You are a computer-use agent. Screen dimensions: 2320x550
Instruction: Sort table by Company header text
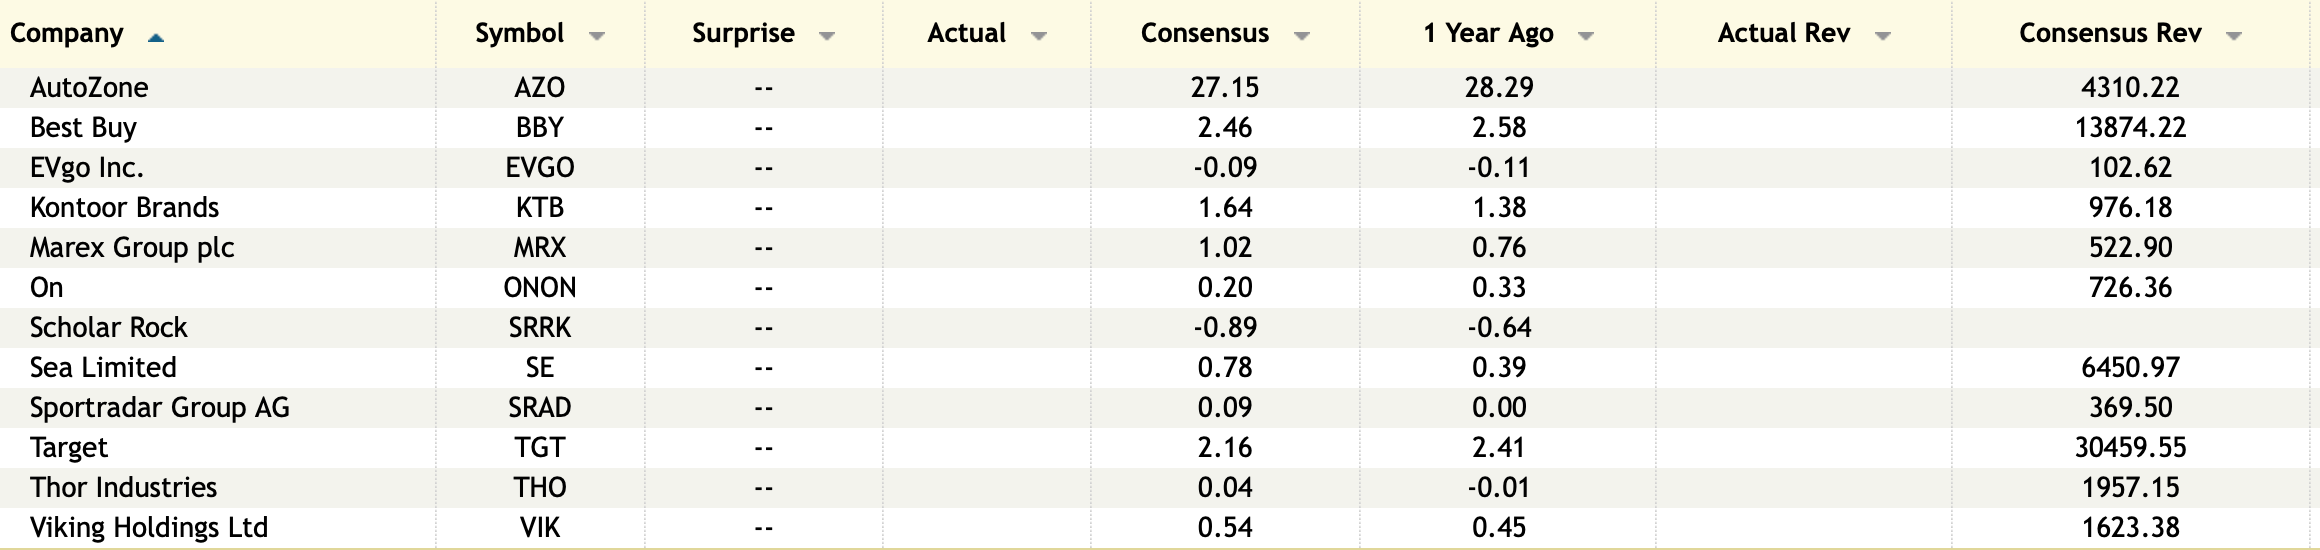point(66,33)
